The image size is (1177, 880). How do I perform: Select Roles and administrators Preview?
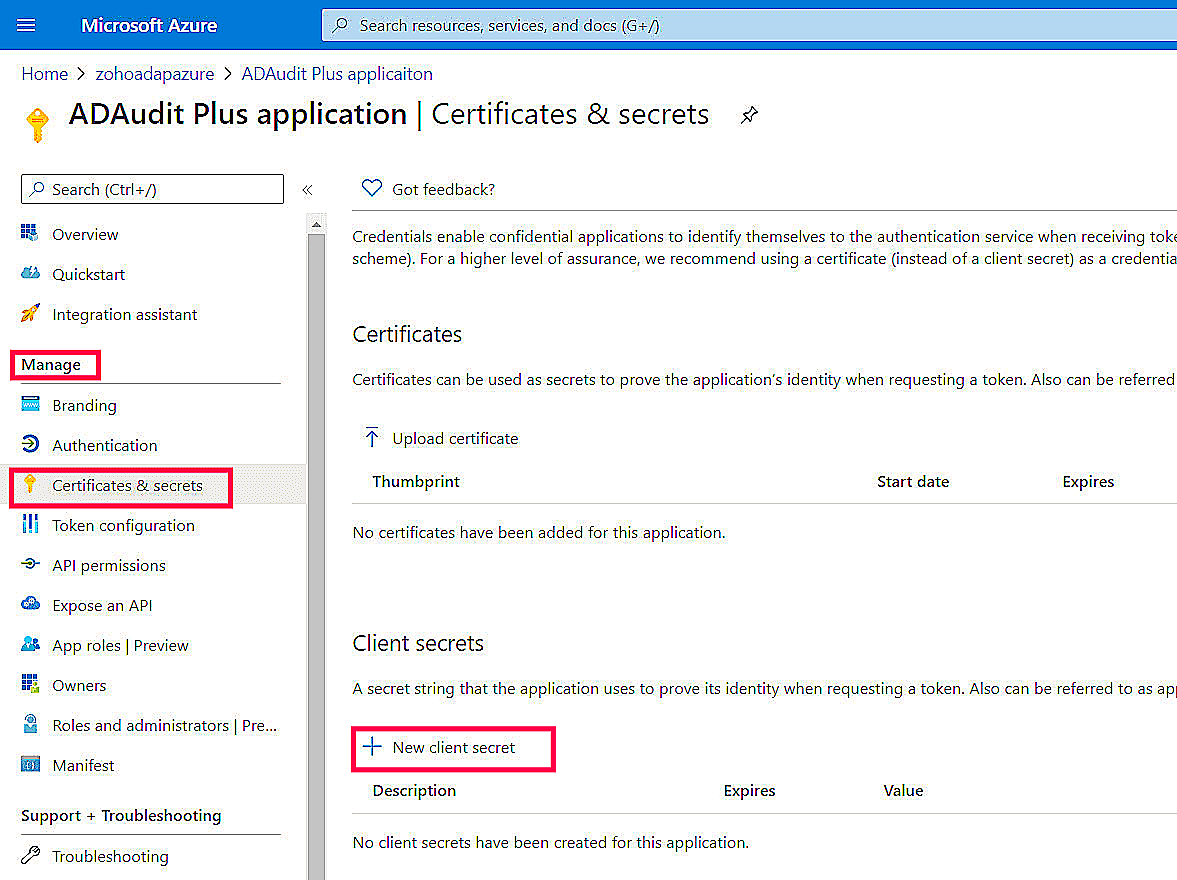point(160,725)
